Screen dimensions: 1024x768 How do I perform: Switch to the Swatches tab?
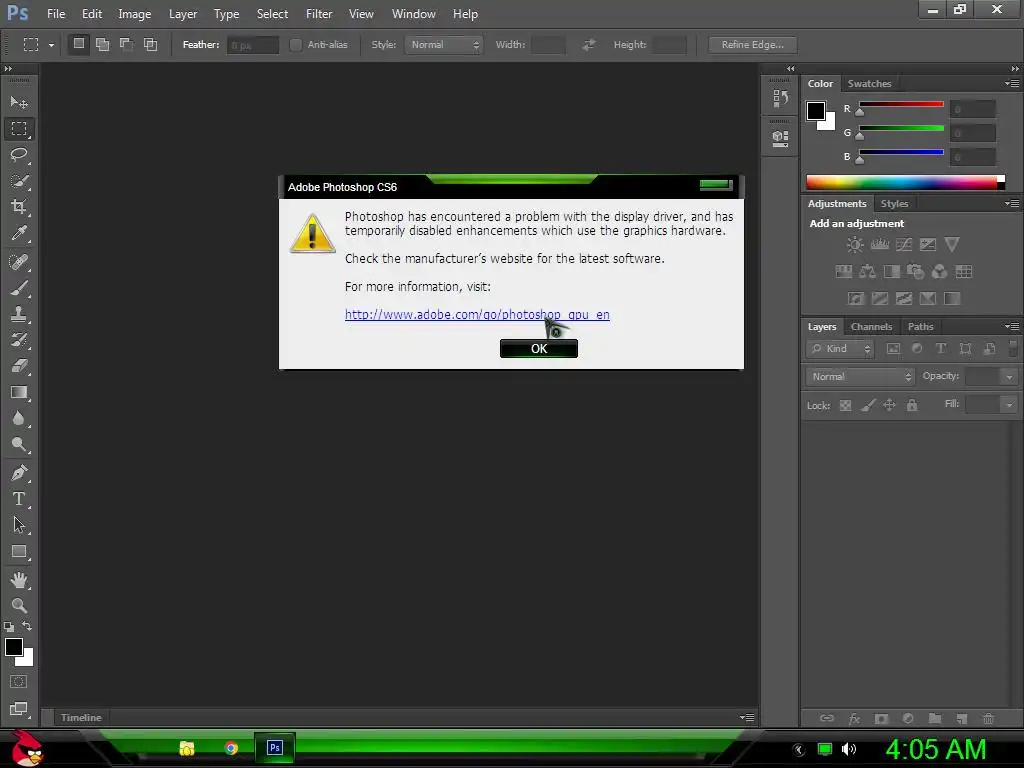point(869,84)
